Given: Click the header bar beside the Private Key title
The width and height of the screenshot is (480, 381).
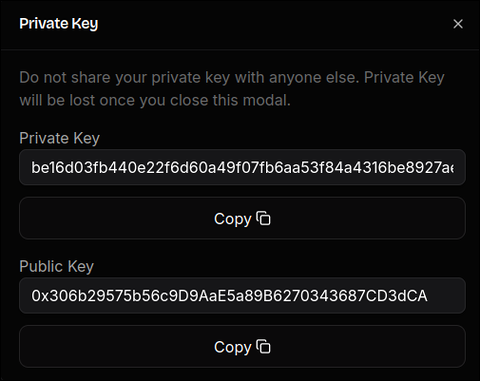Looking at the screenshot, I should coord(273,24).
